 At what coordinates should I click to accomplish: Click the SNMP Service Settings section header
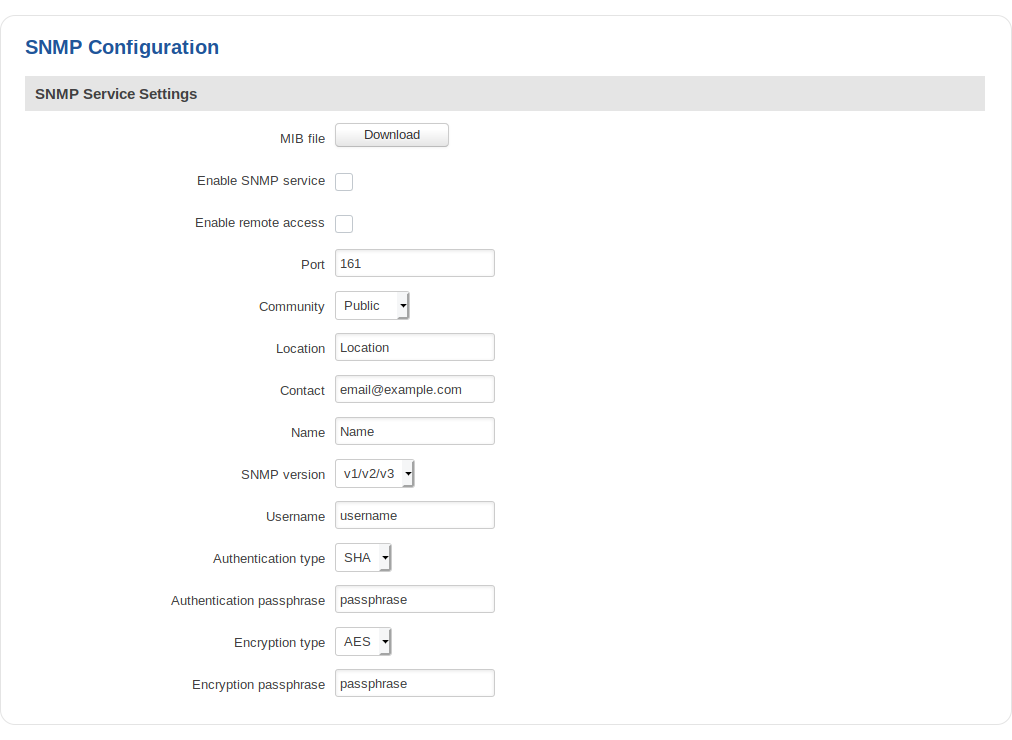(x=116, y=94)
